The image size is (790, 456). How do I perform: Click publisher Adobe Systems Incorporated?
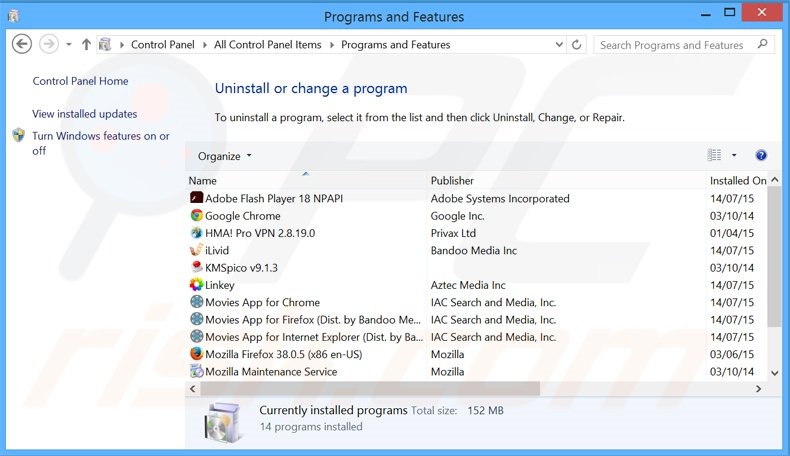coord(500,199)
